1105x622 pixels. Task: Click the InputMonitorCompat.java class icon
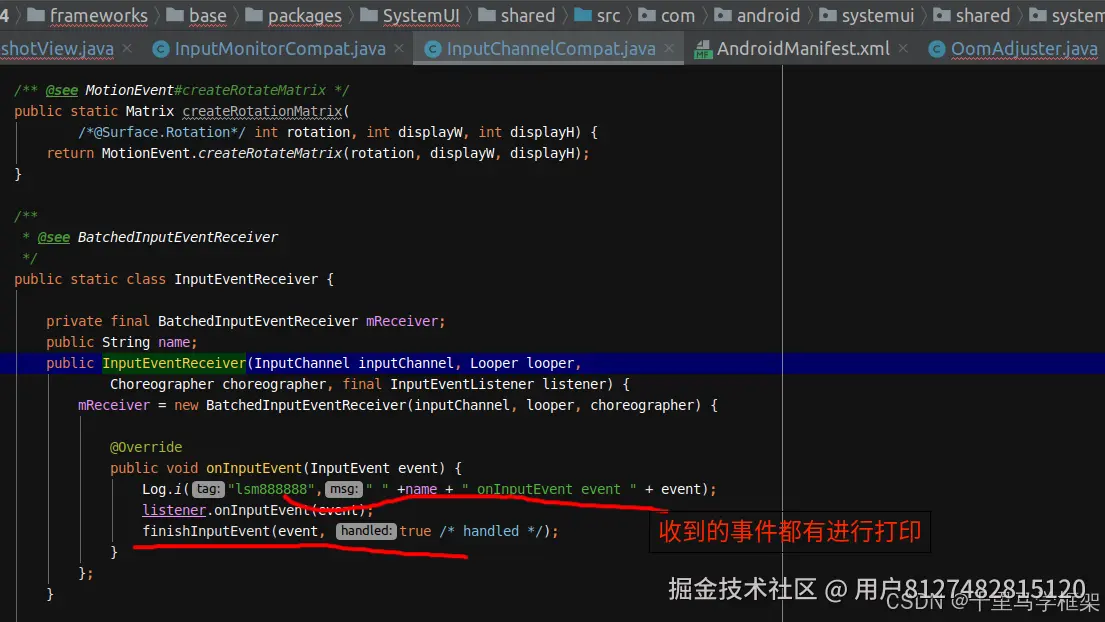point(161,49)
